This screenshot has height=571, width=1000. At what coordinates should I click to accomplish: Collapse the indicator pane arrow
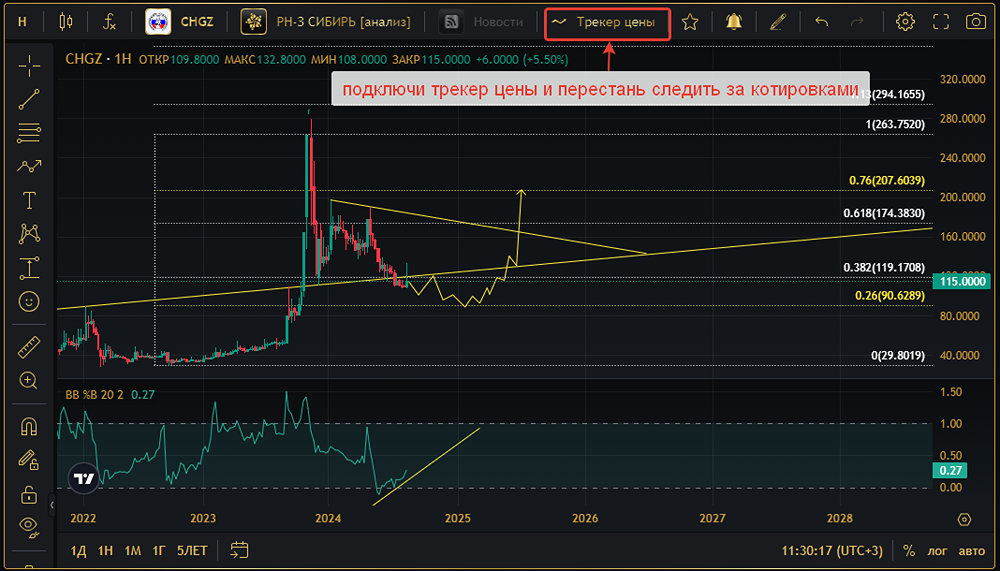tap(52, 505)
